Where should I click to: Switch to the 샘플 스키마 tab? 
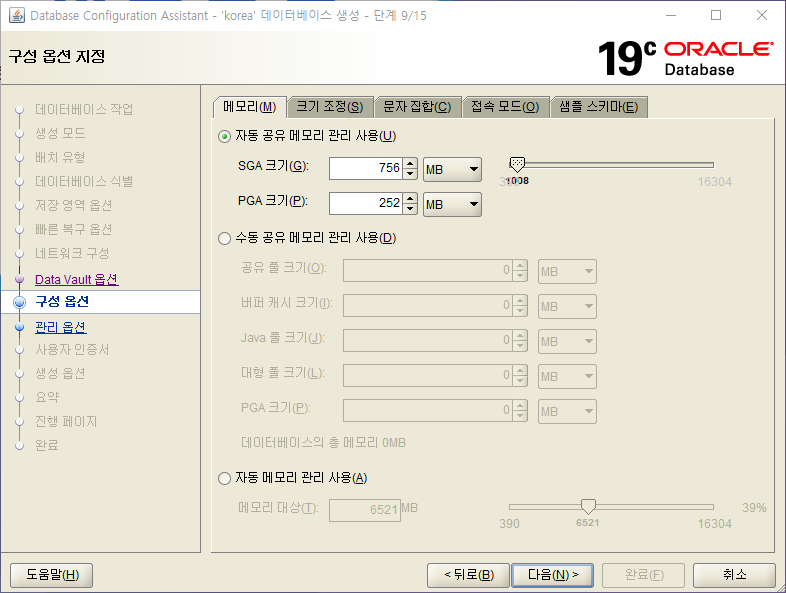pos(599,107)
